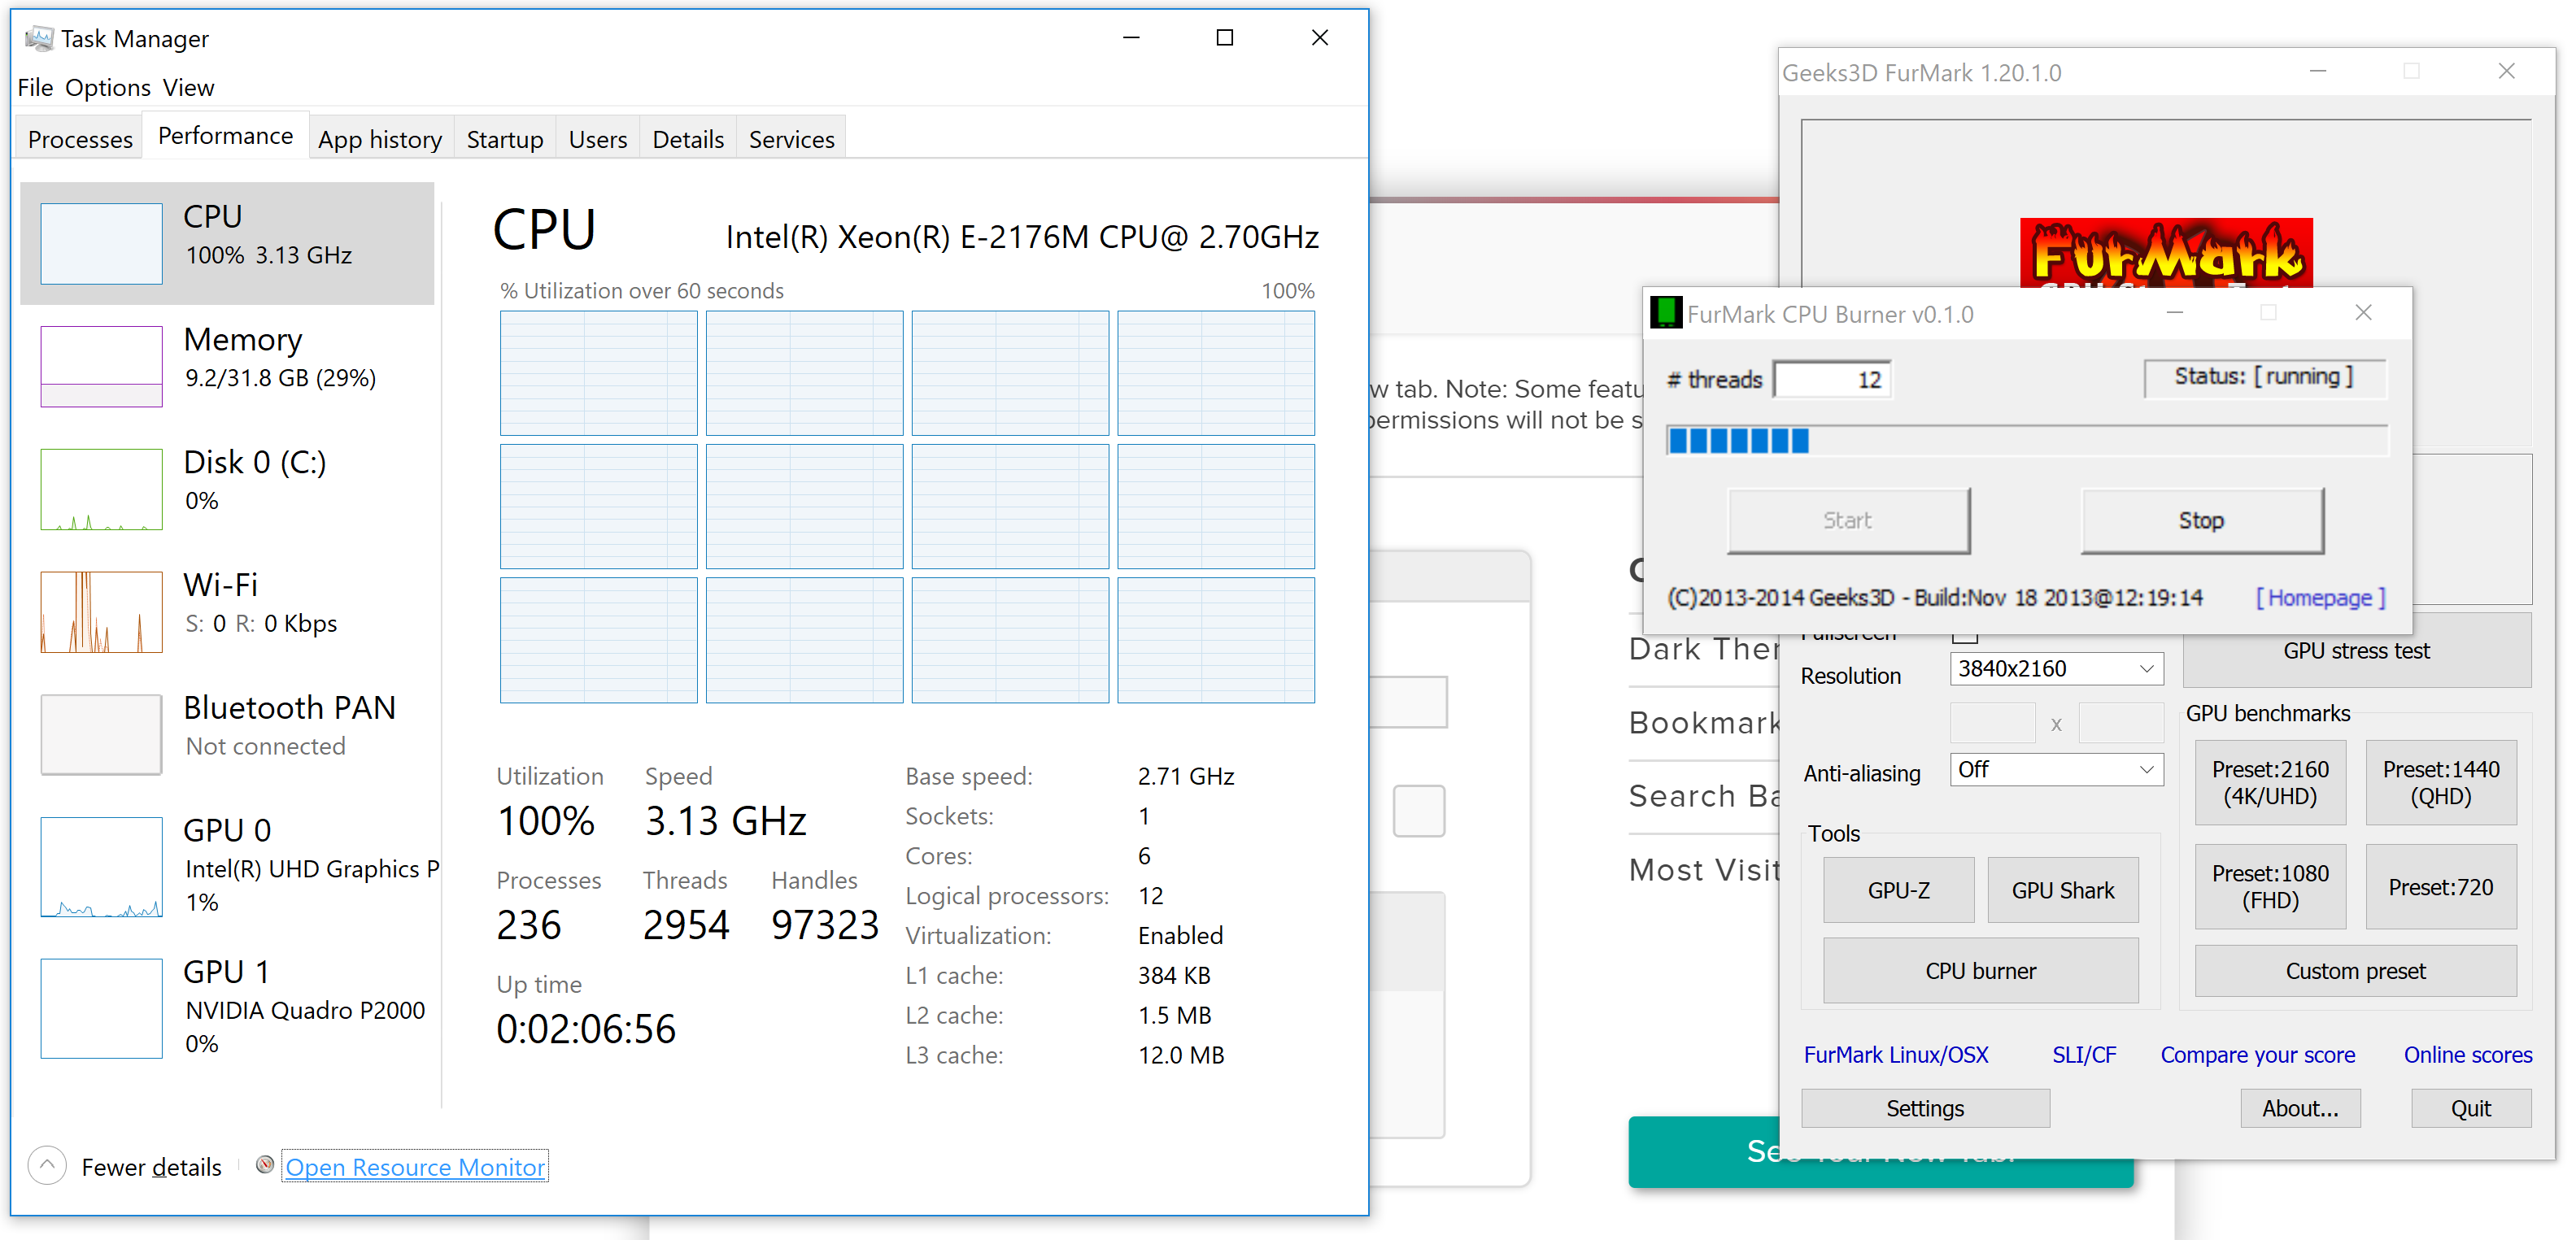Click the Task Manager title bar icon

(39, 38)
